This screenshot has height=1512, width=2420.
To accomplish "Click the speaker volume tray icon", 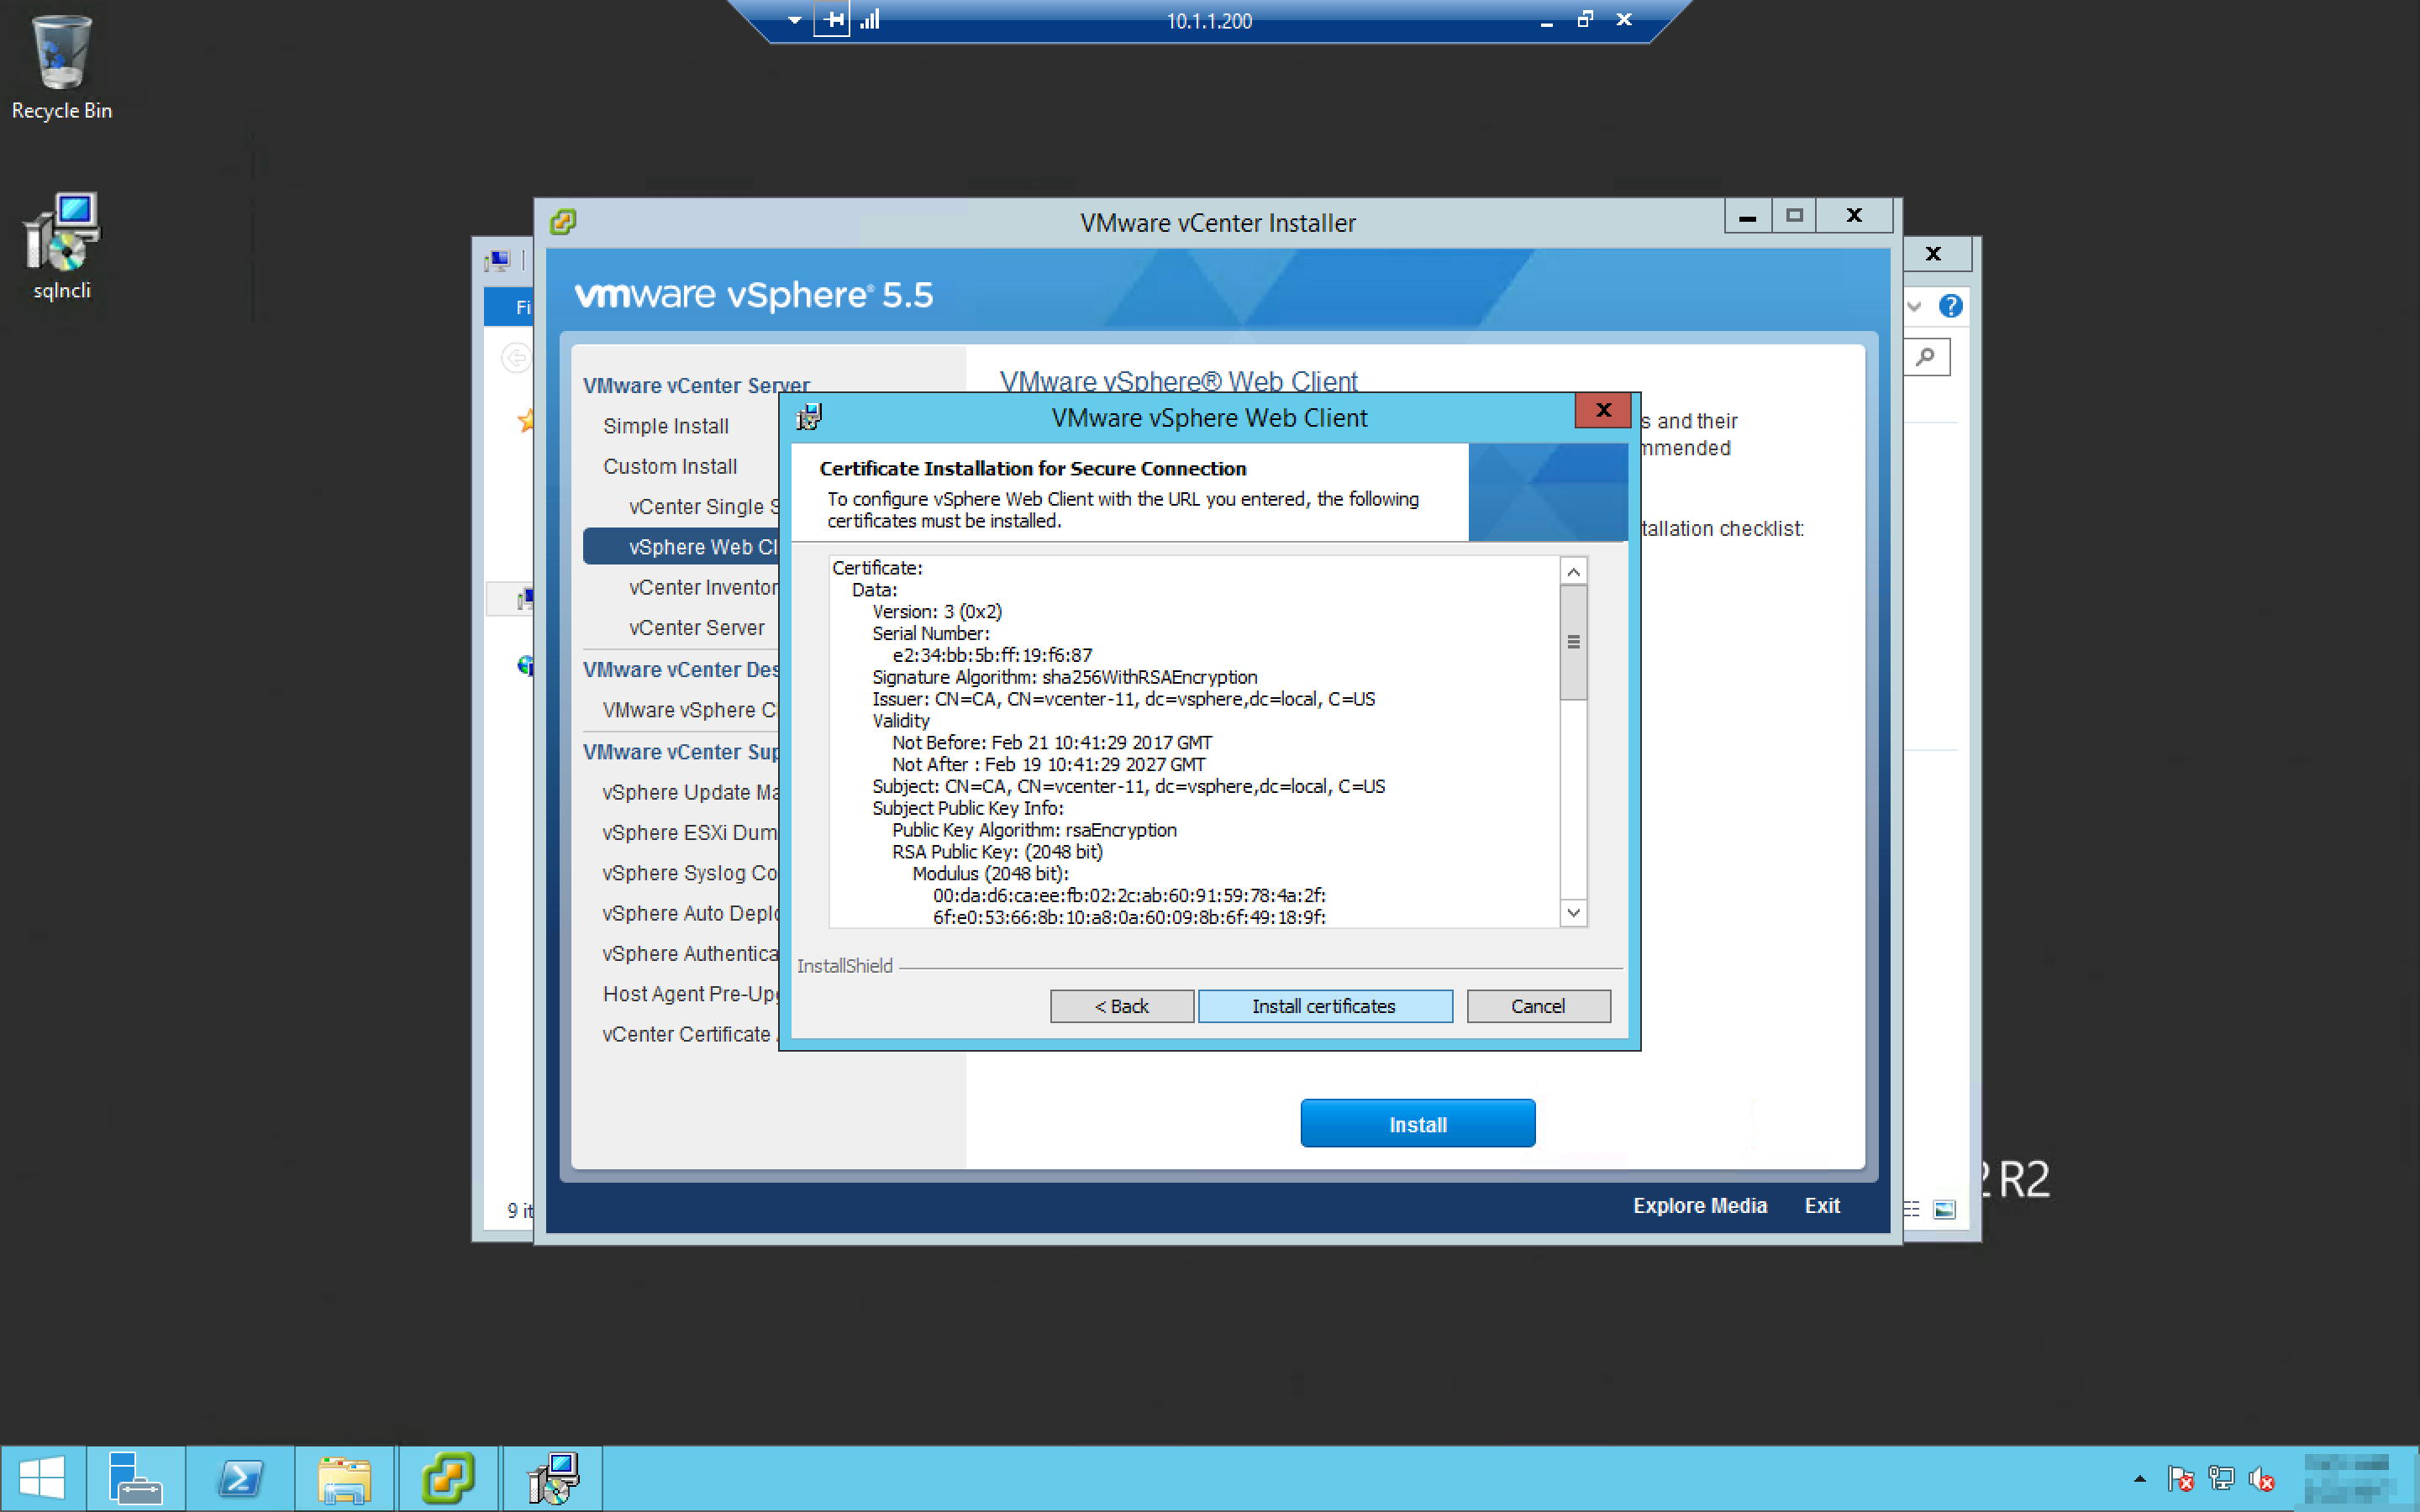I will [x=2261, y=1478].
